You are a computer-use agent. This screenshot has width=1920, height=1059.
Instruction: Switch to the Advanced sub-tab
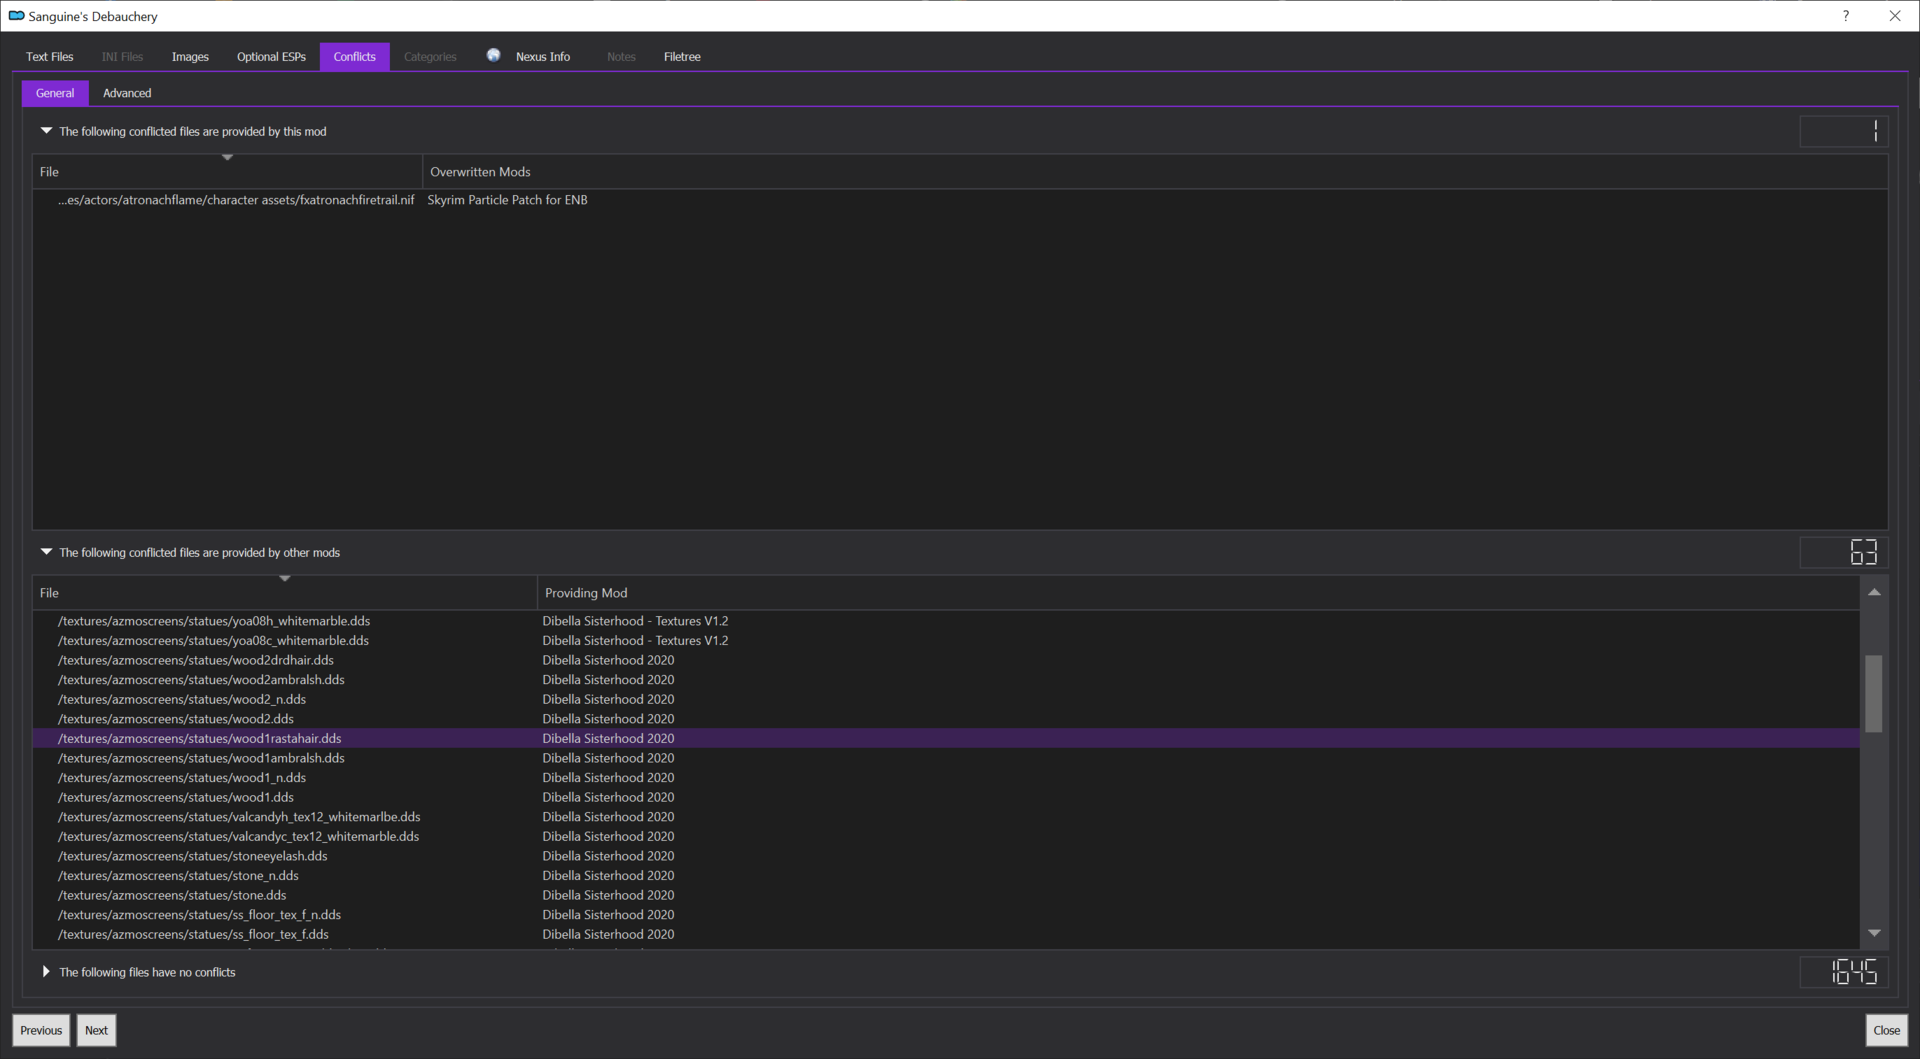click(x=127, y=93)
